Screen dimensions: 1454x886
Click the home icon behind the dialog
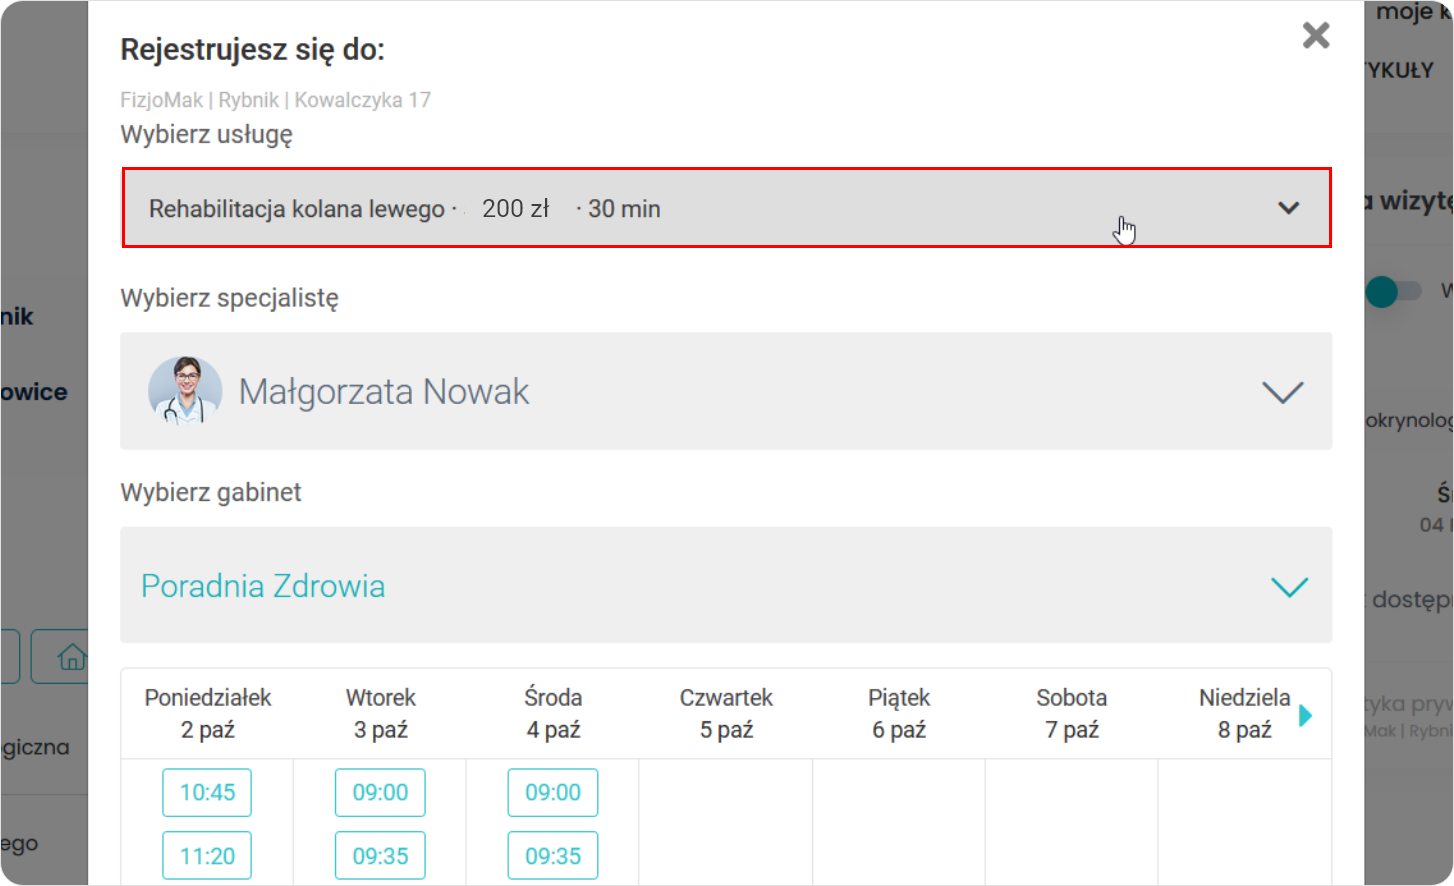(x=70, y=657)
